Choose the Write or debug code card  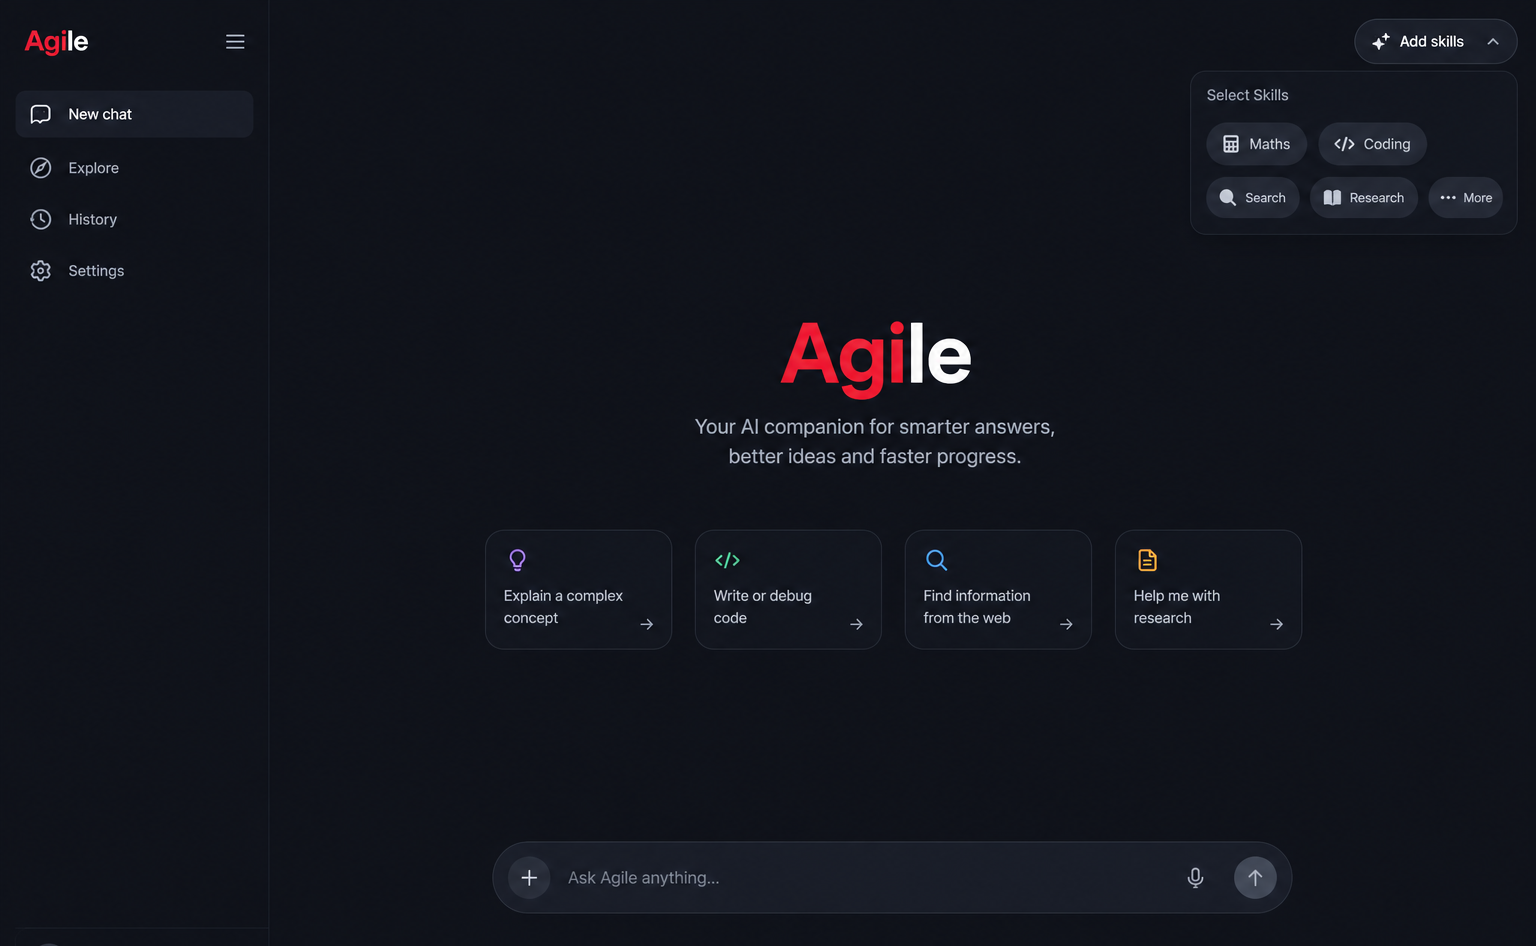click(788, 590)
